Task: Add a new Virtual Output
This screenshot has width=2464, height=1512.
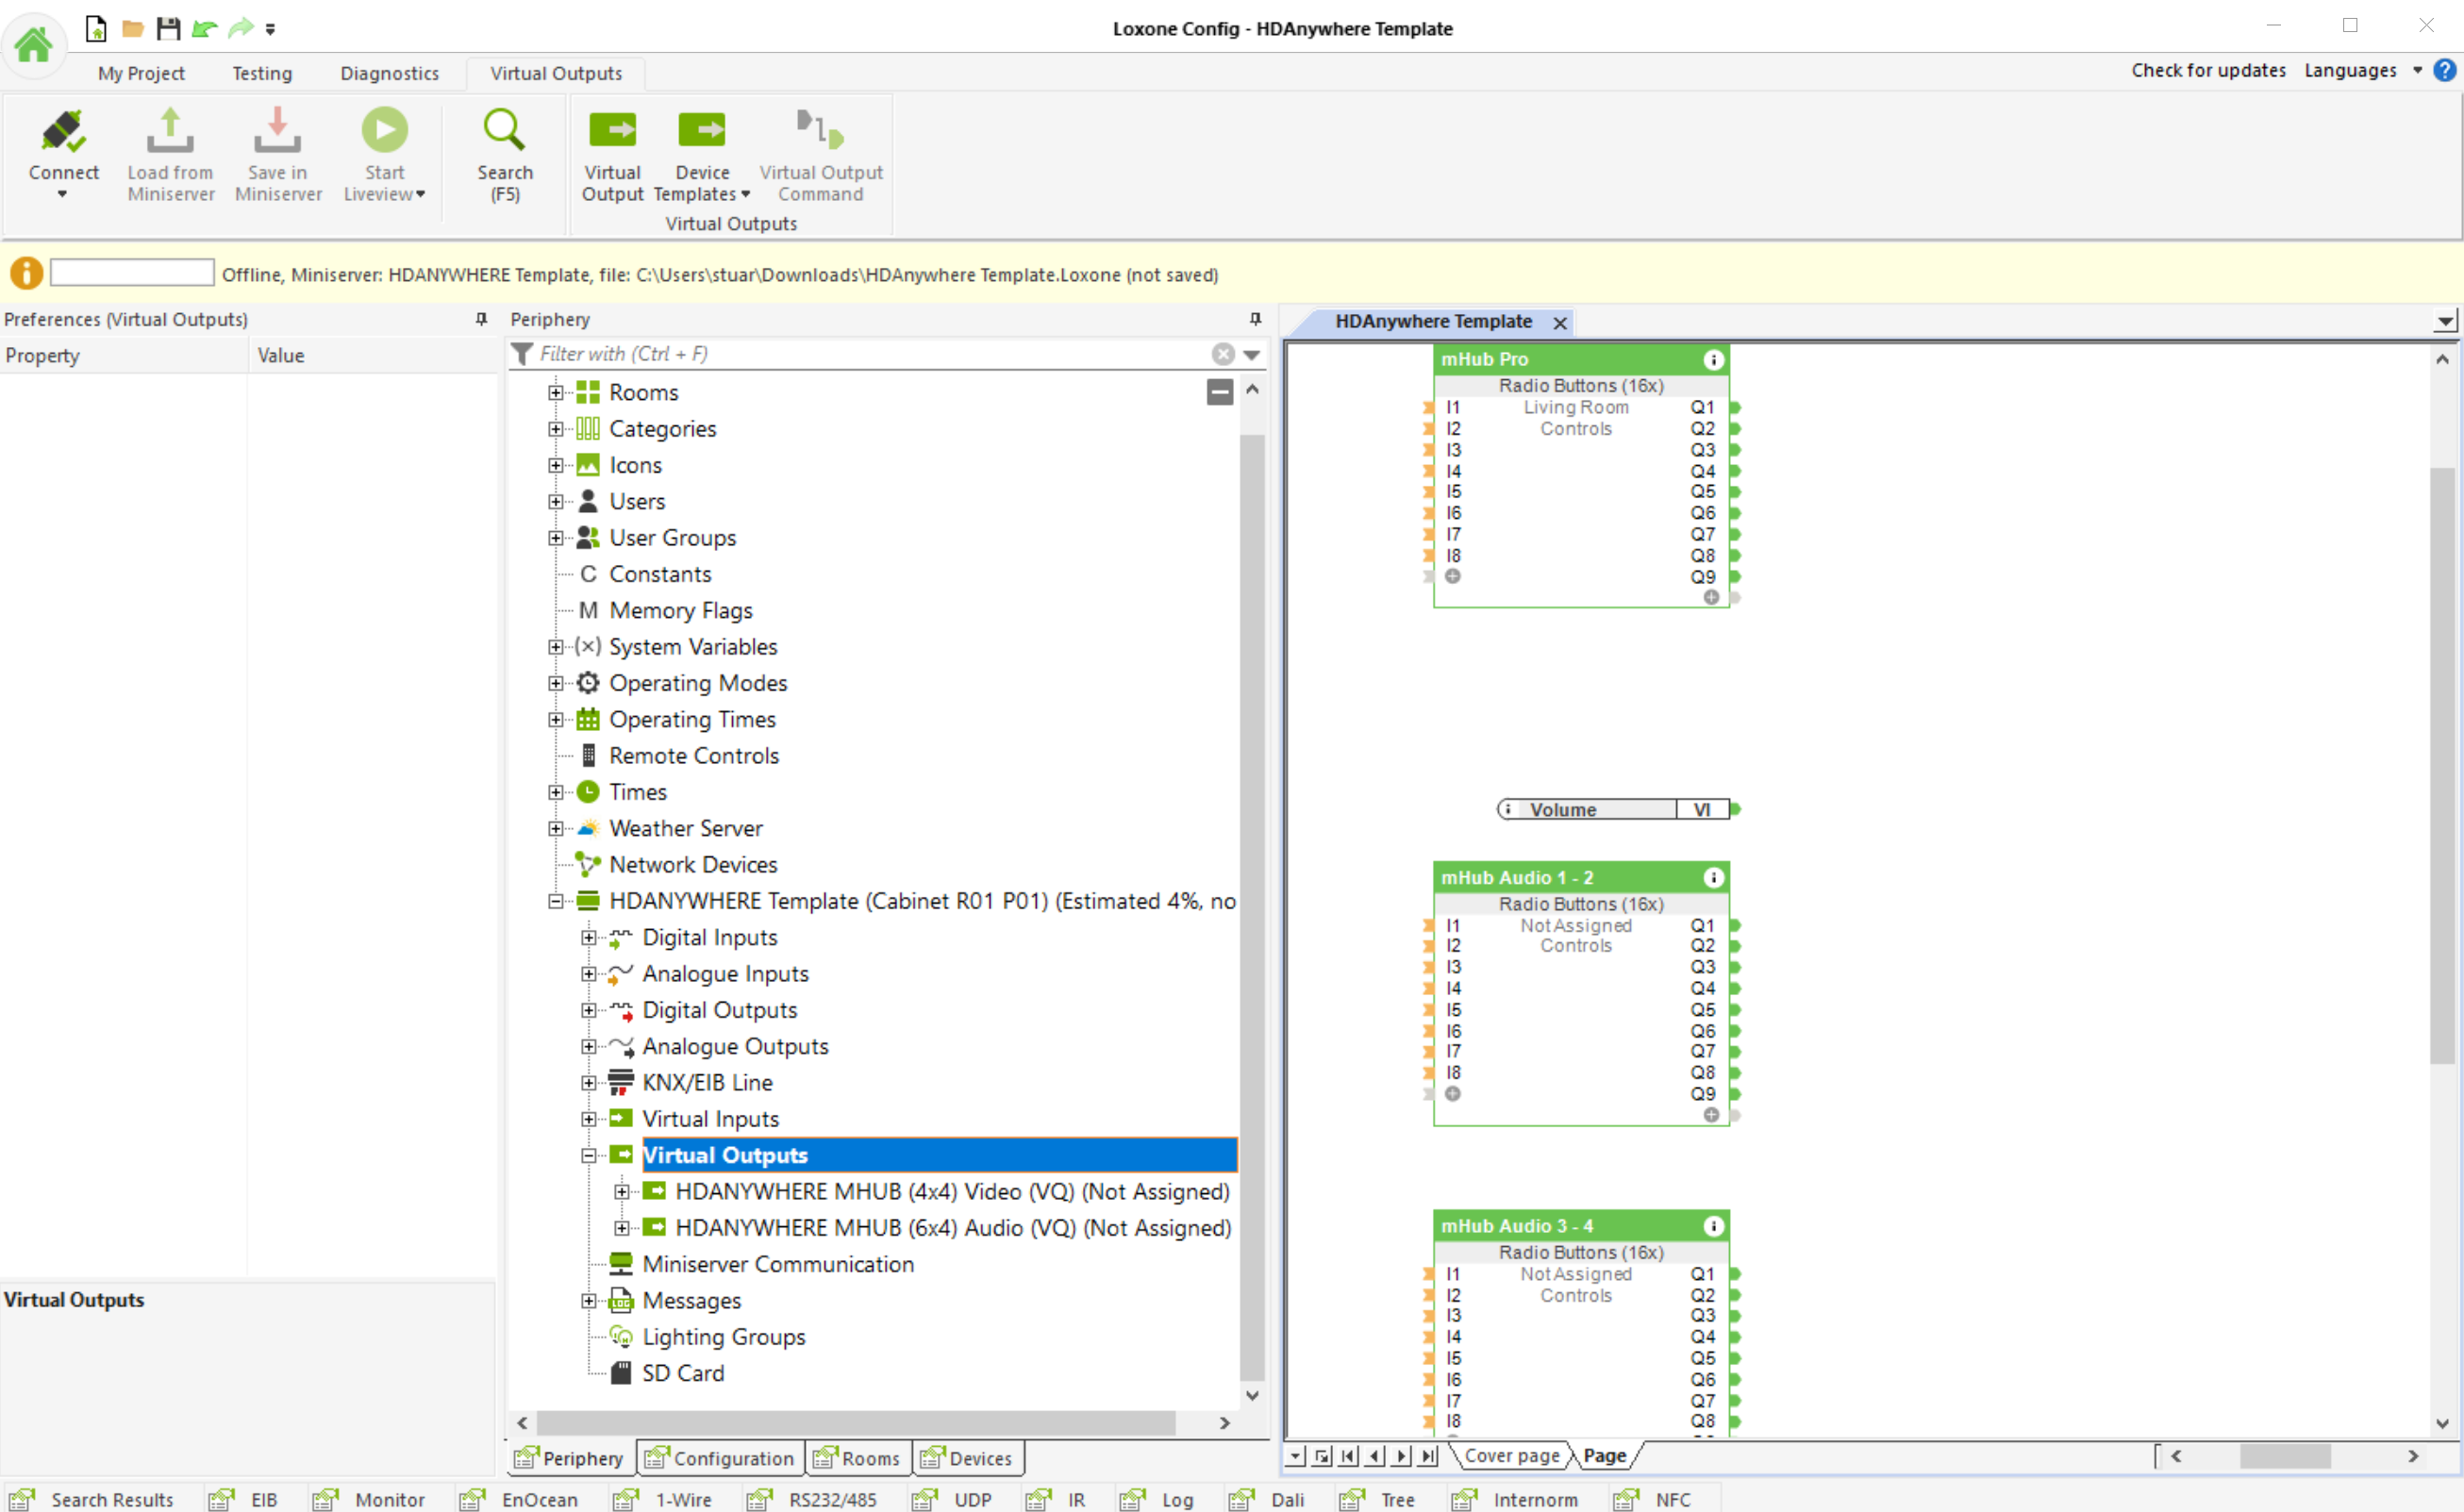Action: [612, 154]
